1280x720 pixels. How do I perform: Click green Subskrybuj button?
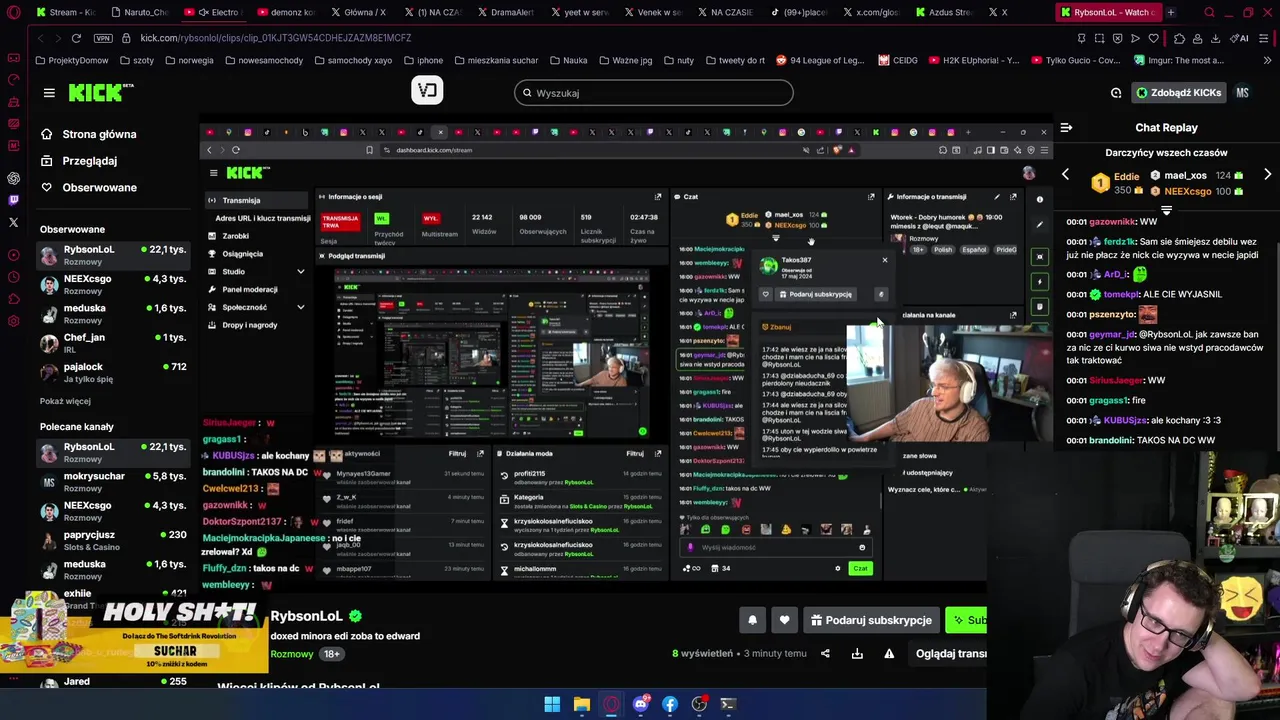pos(966,620)
